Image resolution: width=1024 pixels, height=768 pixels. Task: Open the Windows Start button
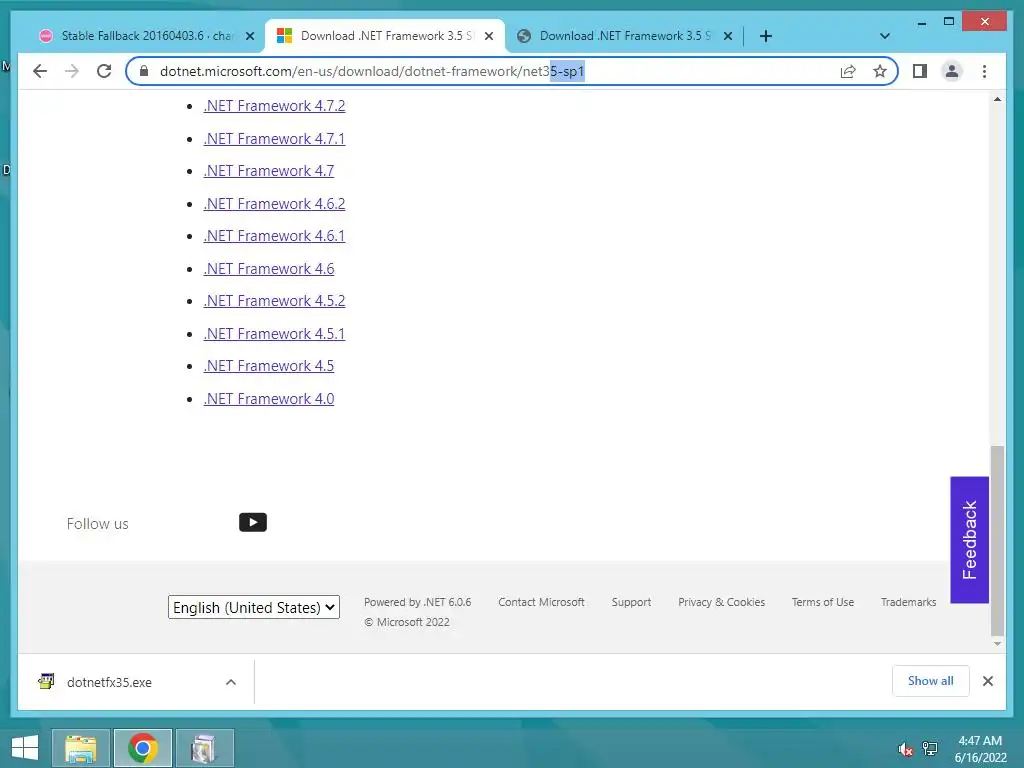tap(25, 748)
